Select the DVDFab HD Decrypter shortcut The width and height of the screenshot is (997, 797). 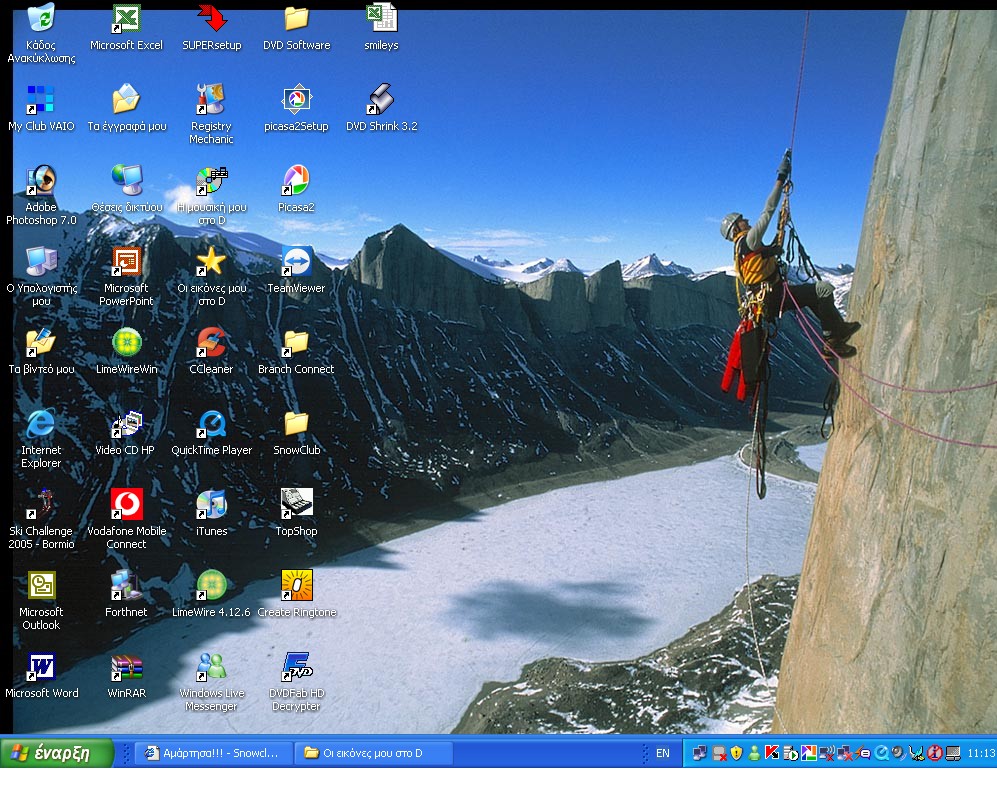(x=296, y=666)
